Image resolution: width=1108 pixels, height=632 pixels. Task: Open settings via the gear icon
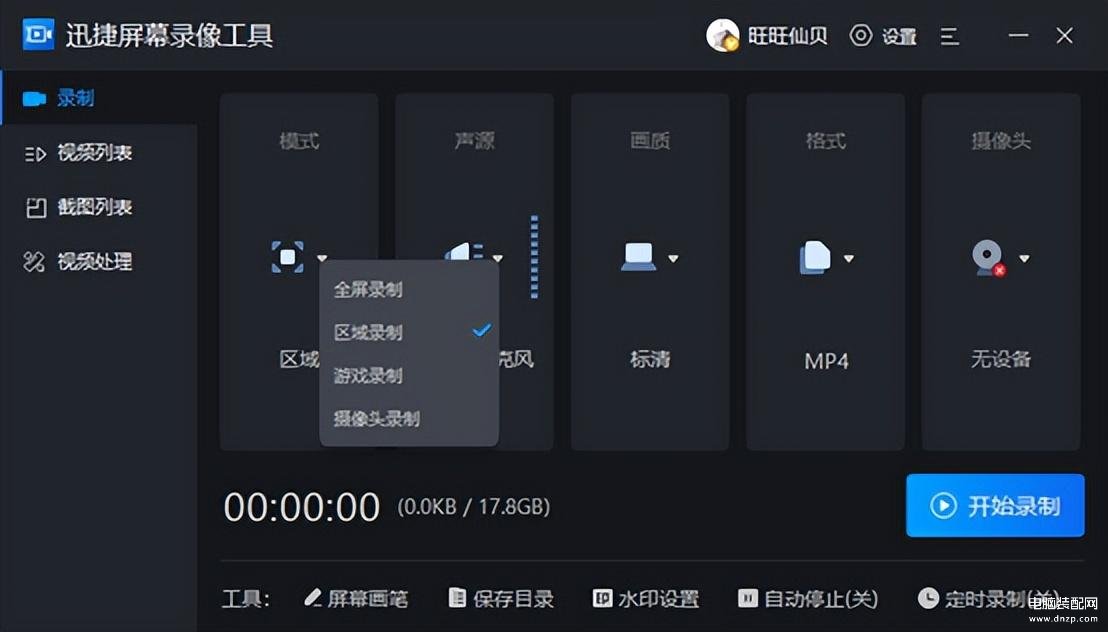click(x=861, y=35)
